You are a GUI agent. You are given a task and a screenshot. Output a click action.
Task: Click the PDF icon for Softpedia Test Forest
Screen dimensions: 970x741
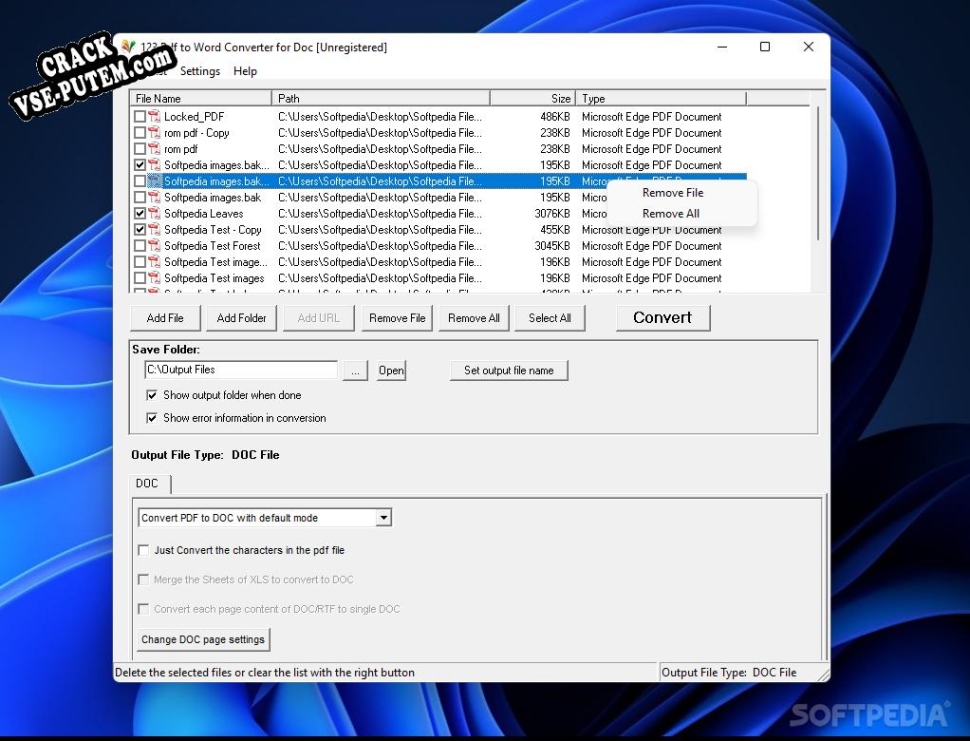154,246
